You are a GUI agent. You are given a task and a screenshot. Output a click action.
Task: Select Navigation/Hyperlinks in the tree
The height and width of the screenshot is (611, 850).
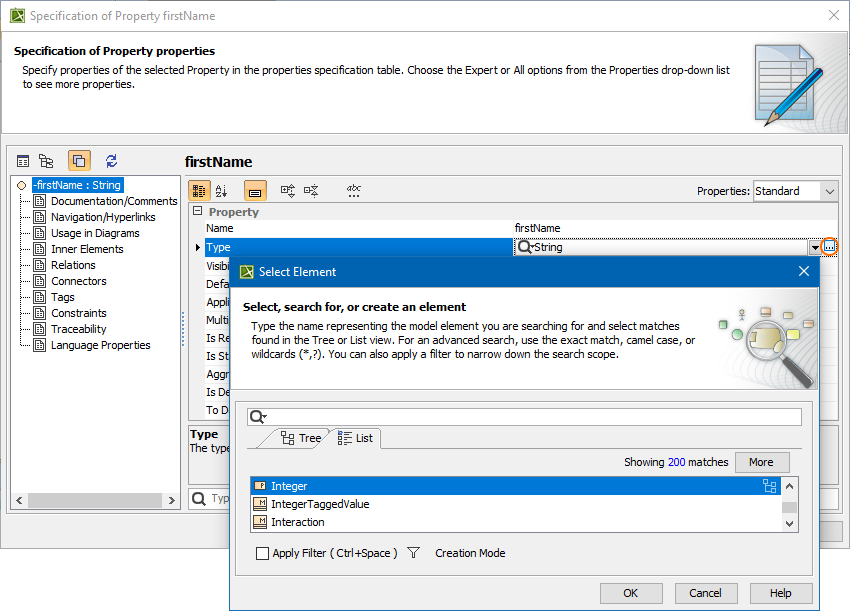[103, 217]
